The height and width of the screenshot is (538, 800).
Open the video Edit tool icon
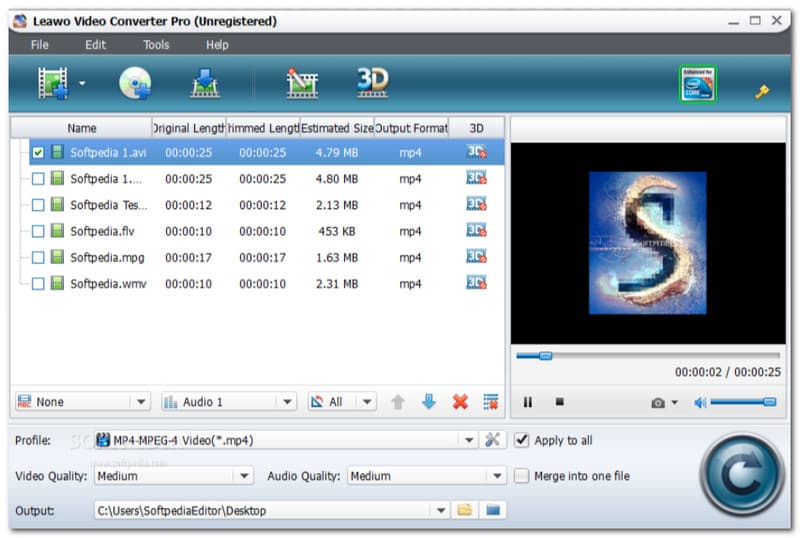coord(302,84)
